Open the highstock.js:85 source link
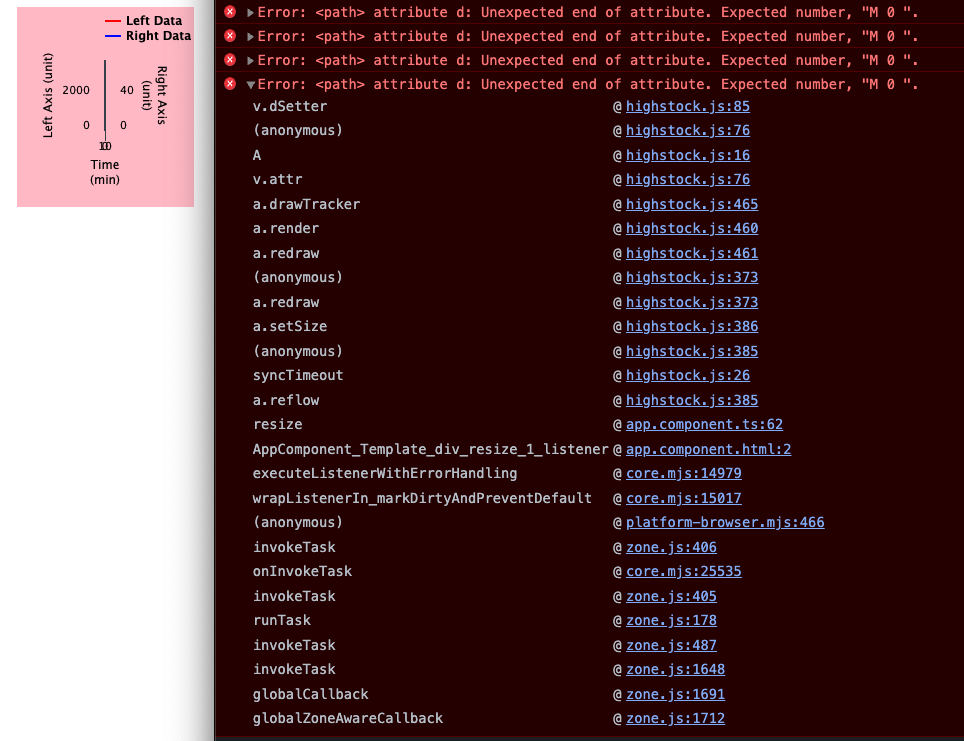Image resolution: width=964 pixels, height=741 pixels. 688,106
